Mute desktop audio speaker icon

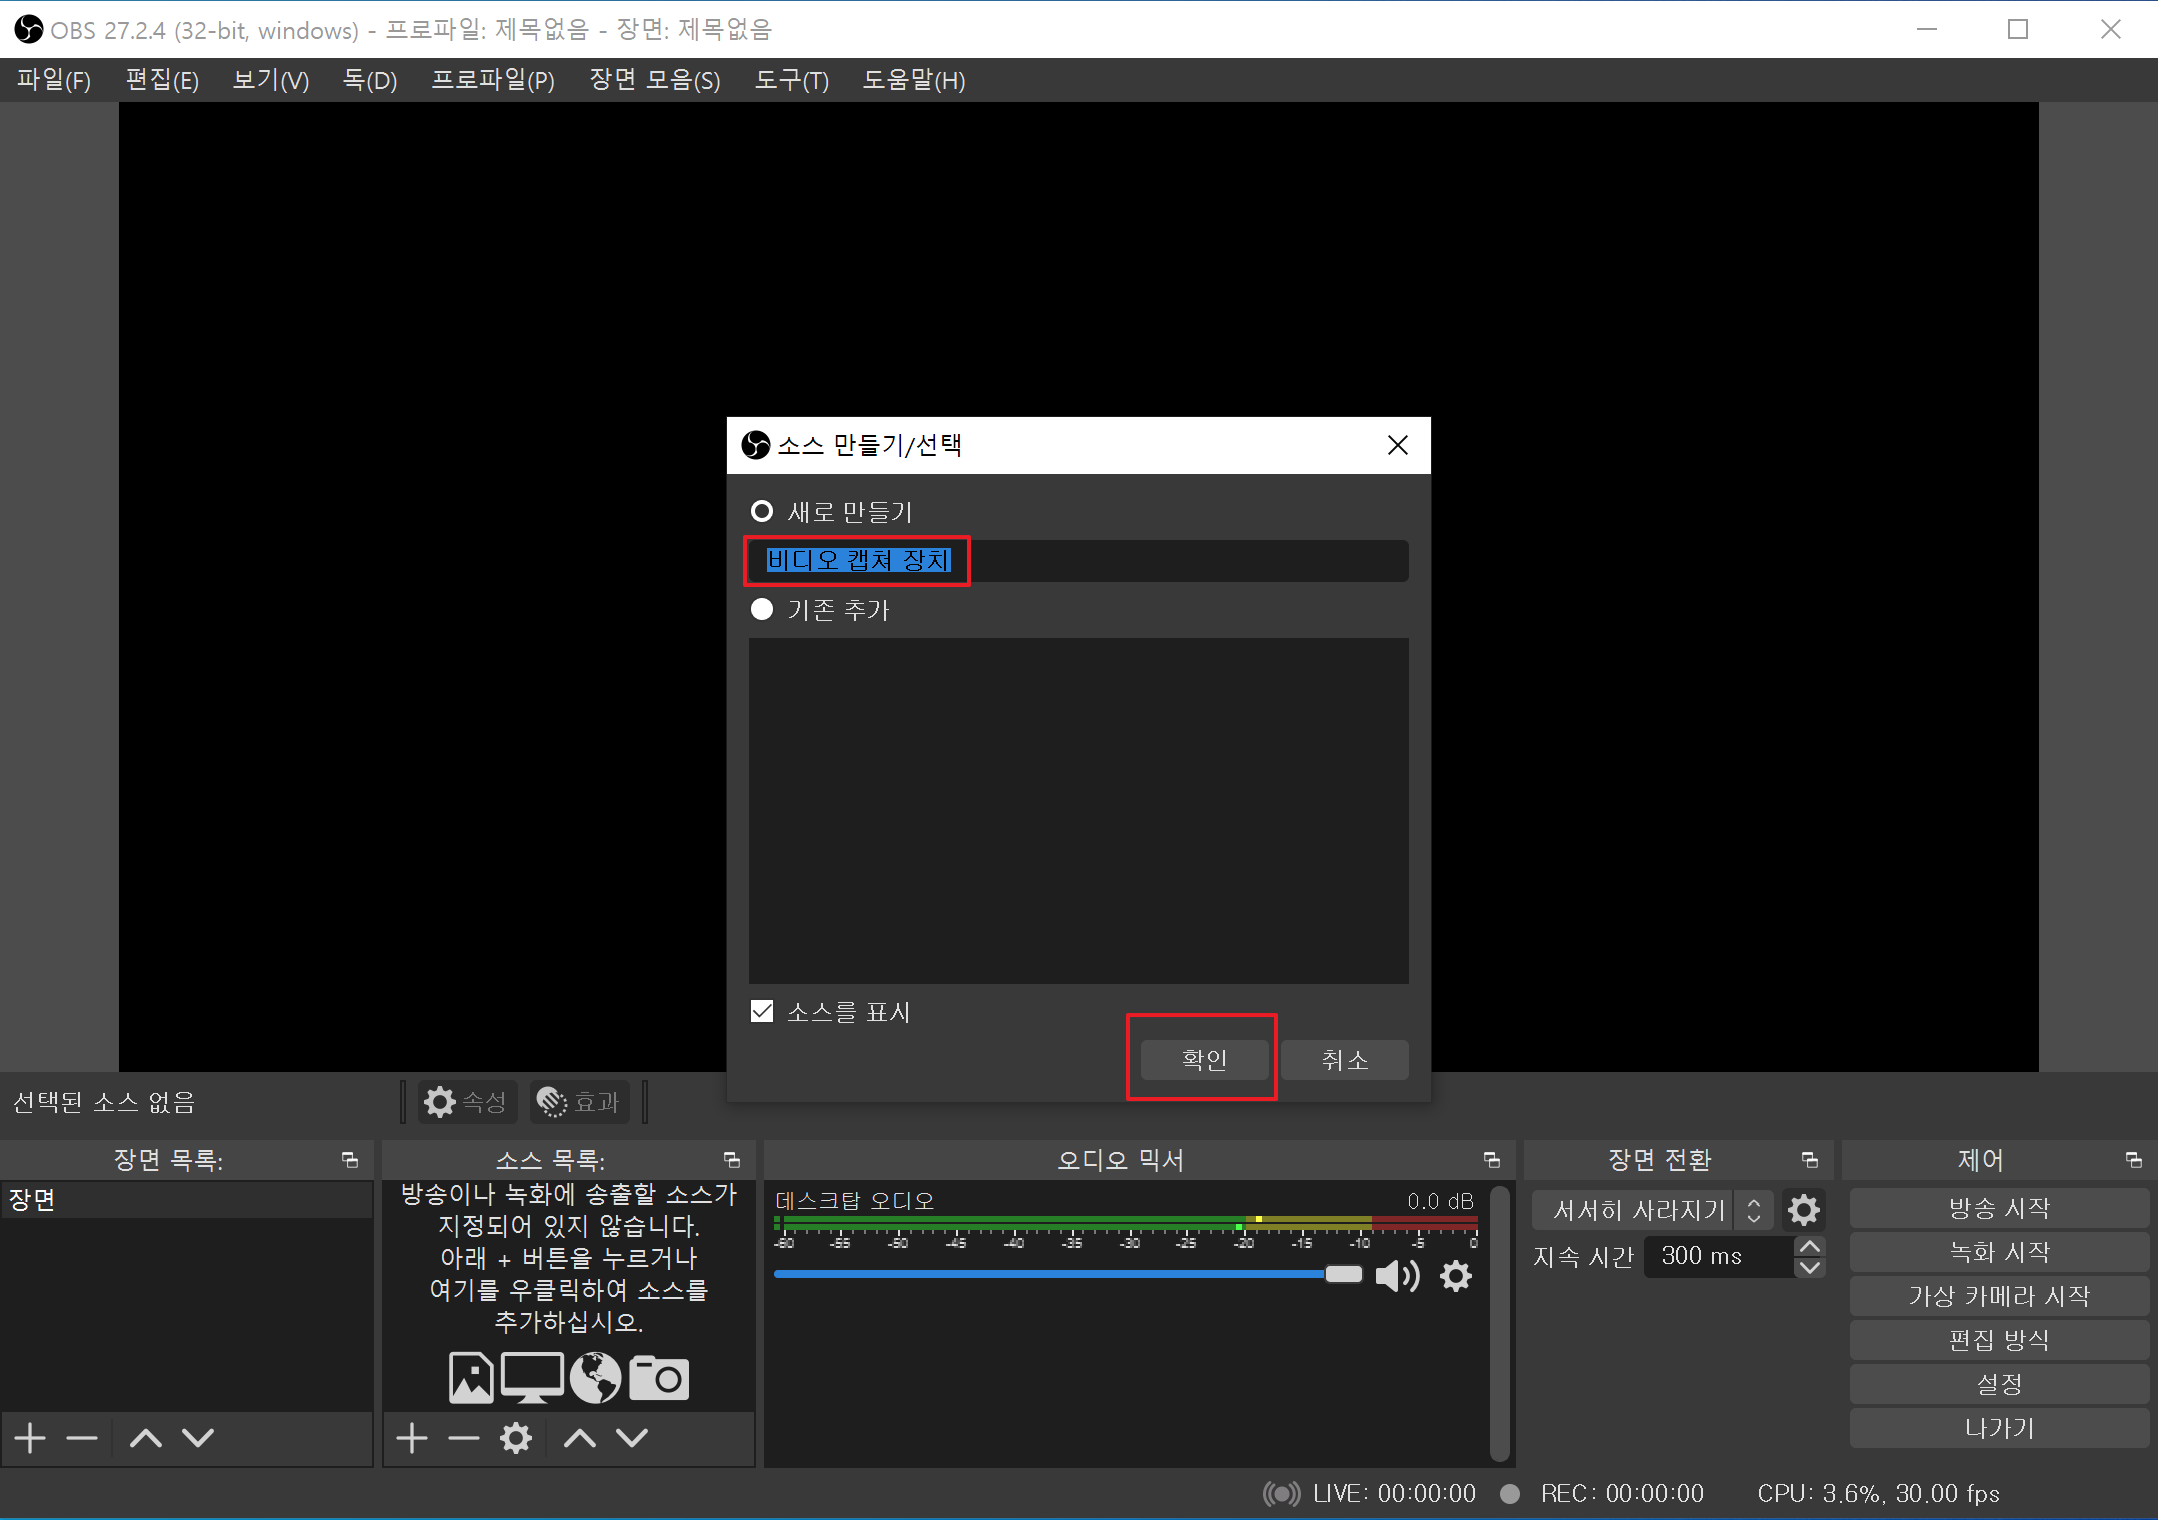[1398, 1276]
